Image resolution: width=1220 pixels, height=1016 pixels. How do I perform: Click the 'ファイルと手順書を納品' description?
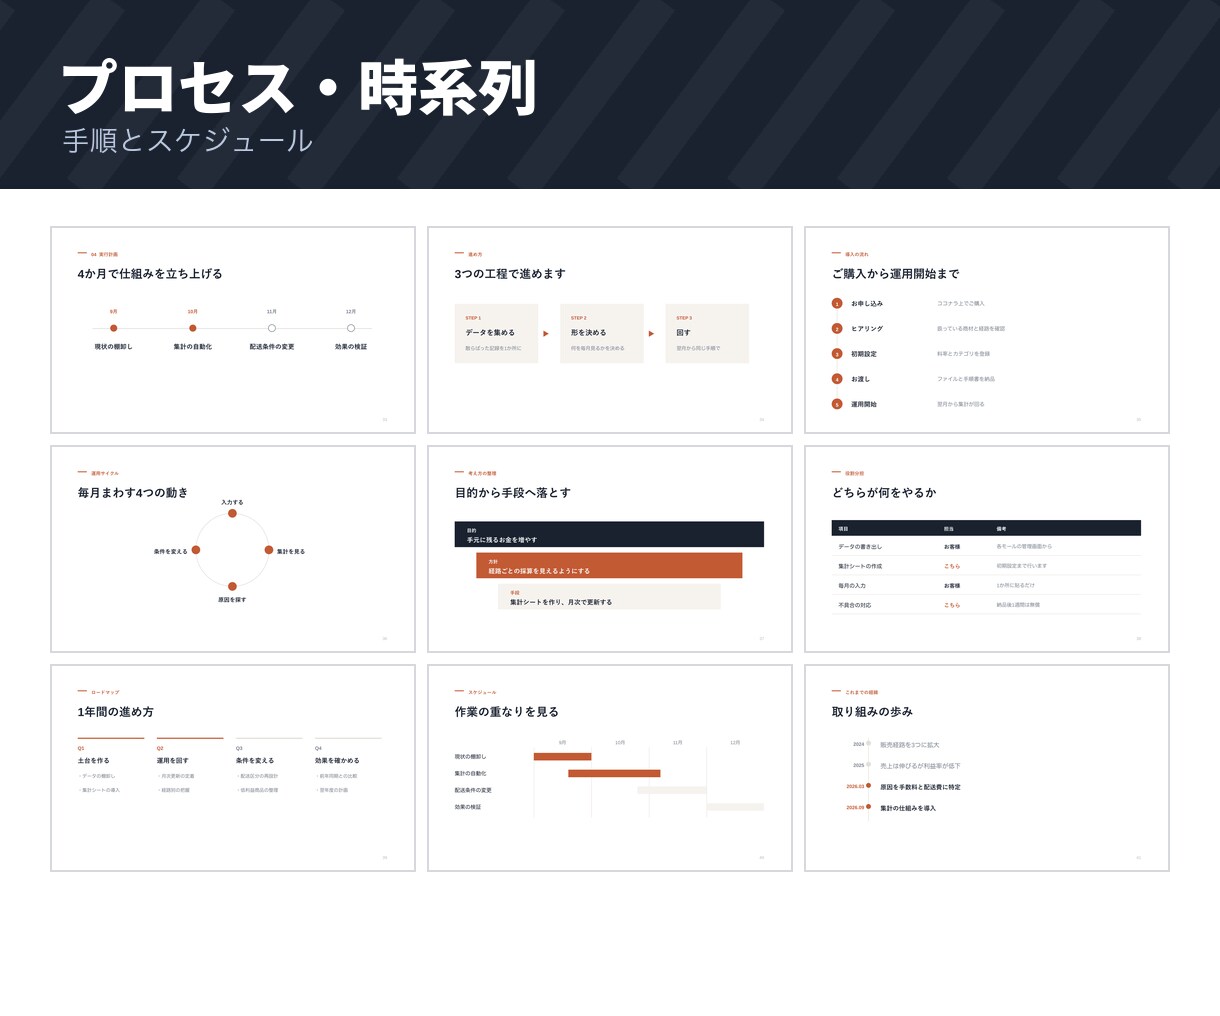pos(966,379)
